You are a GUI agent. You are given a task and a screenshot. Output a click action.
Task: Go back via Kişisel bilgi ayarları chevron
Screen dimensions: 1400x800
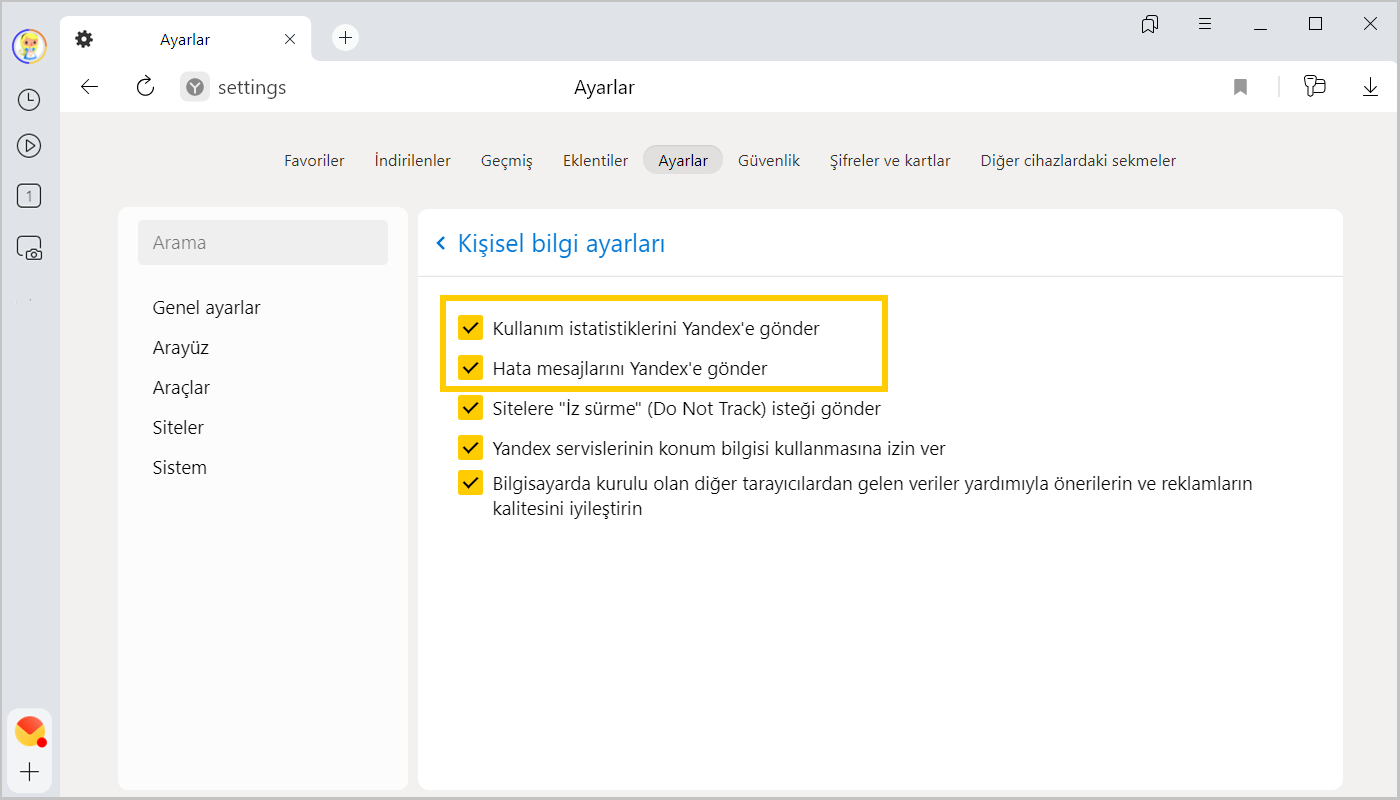441,243
